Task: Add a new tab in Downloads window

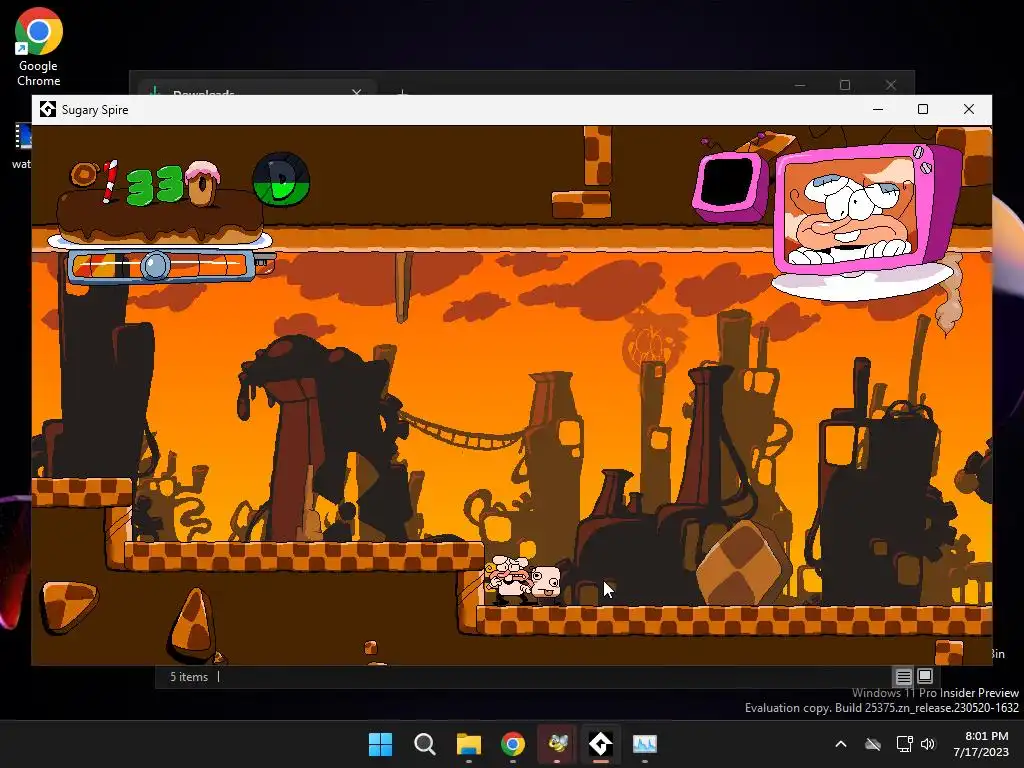Action: 402,93
